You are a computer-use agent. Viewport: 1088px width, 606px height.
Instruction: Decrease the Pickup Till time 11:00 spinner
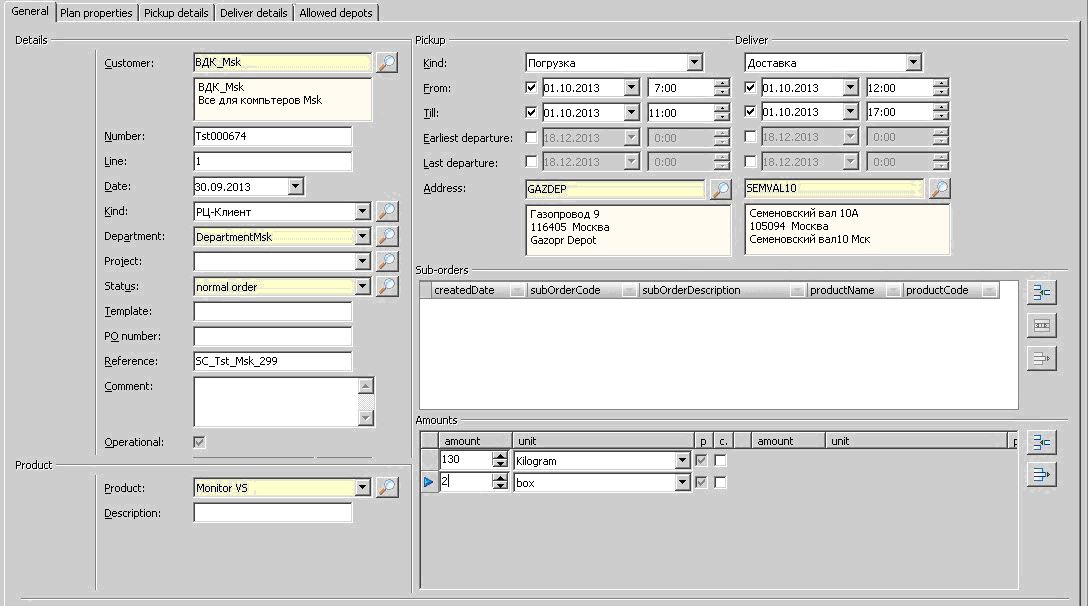(x=722, y=117)
